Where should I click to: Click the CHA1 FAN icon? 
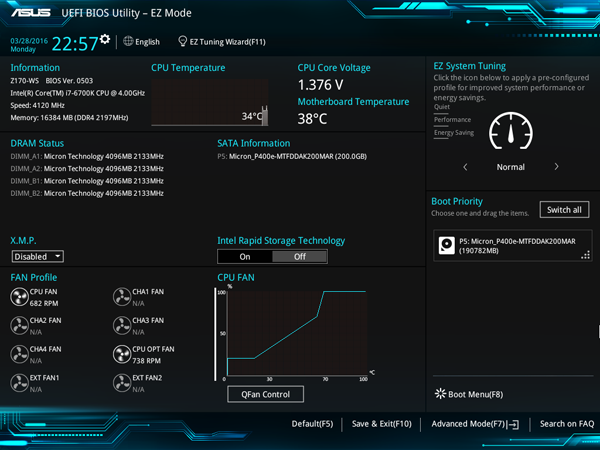(122, 297)
